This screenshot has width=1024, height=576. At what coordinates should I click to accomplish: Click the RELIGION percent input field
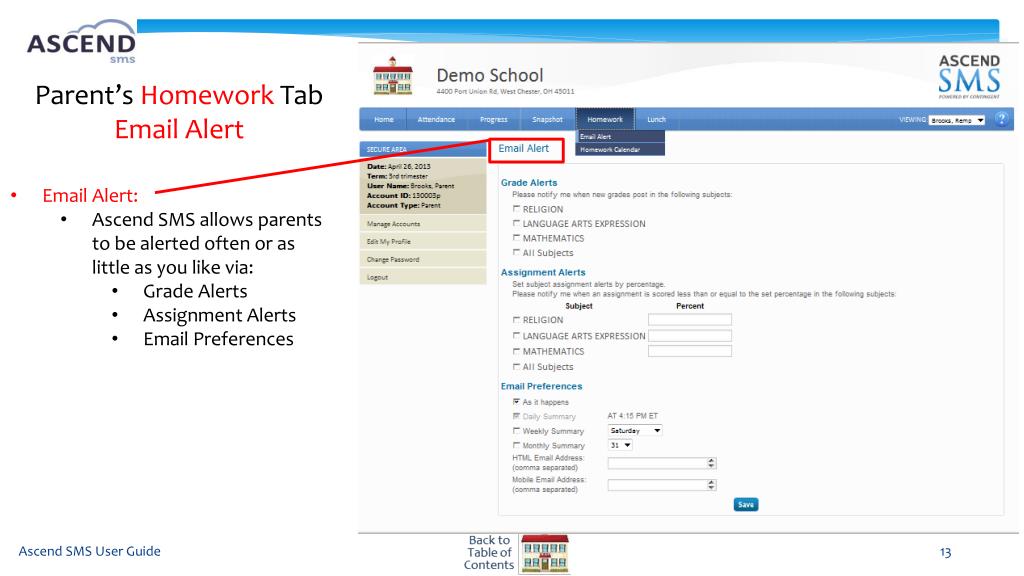point(690,319)
